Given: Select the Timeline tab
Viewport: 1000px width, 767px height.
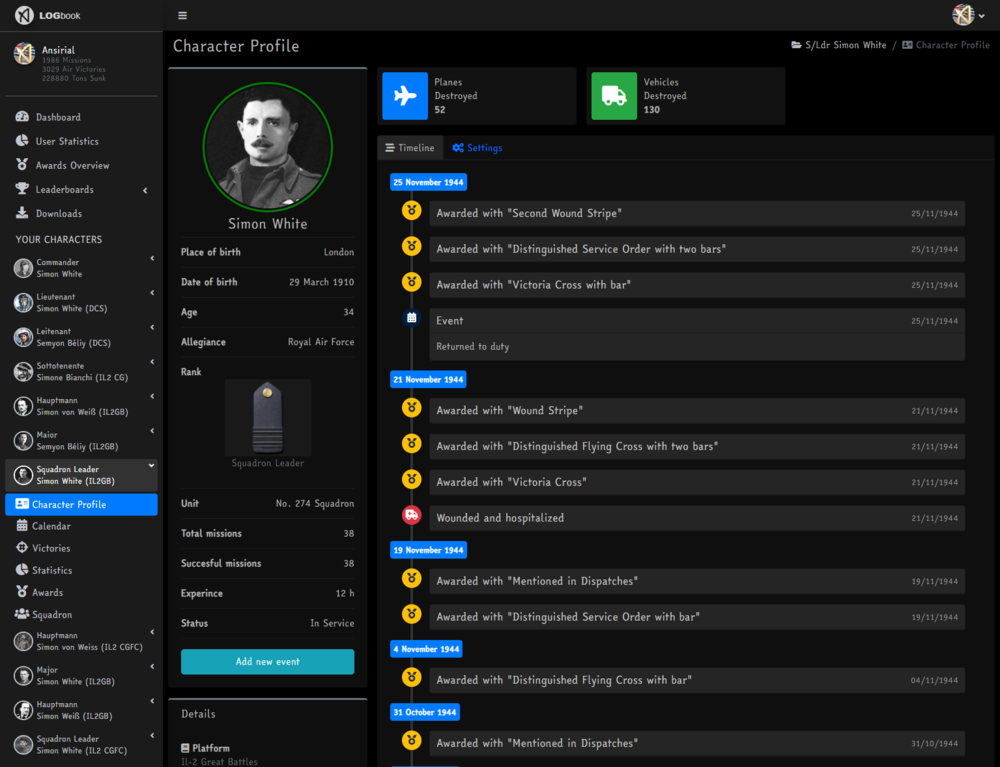Looking at the screenshot, I should pos(410,148).
